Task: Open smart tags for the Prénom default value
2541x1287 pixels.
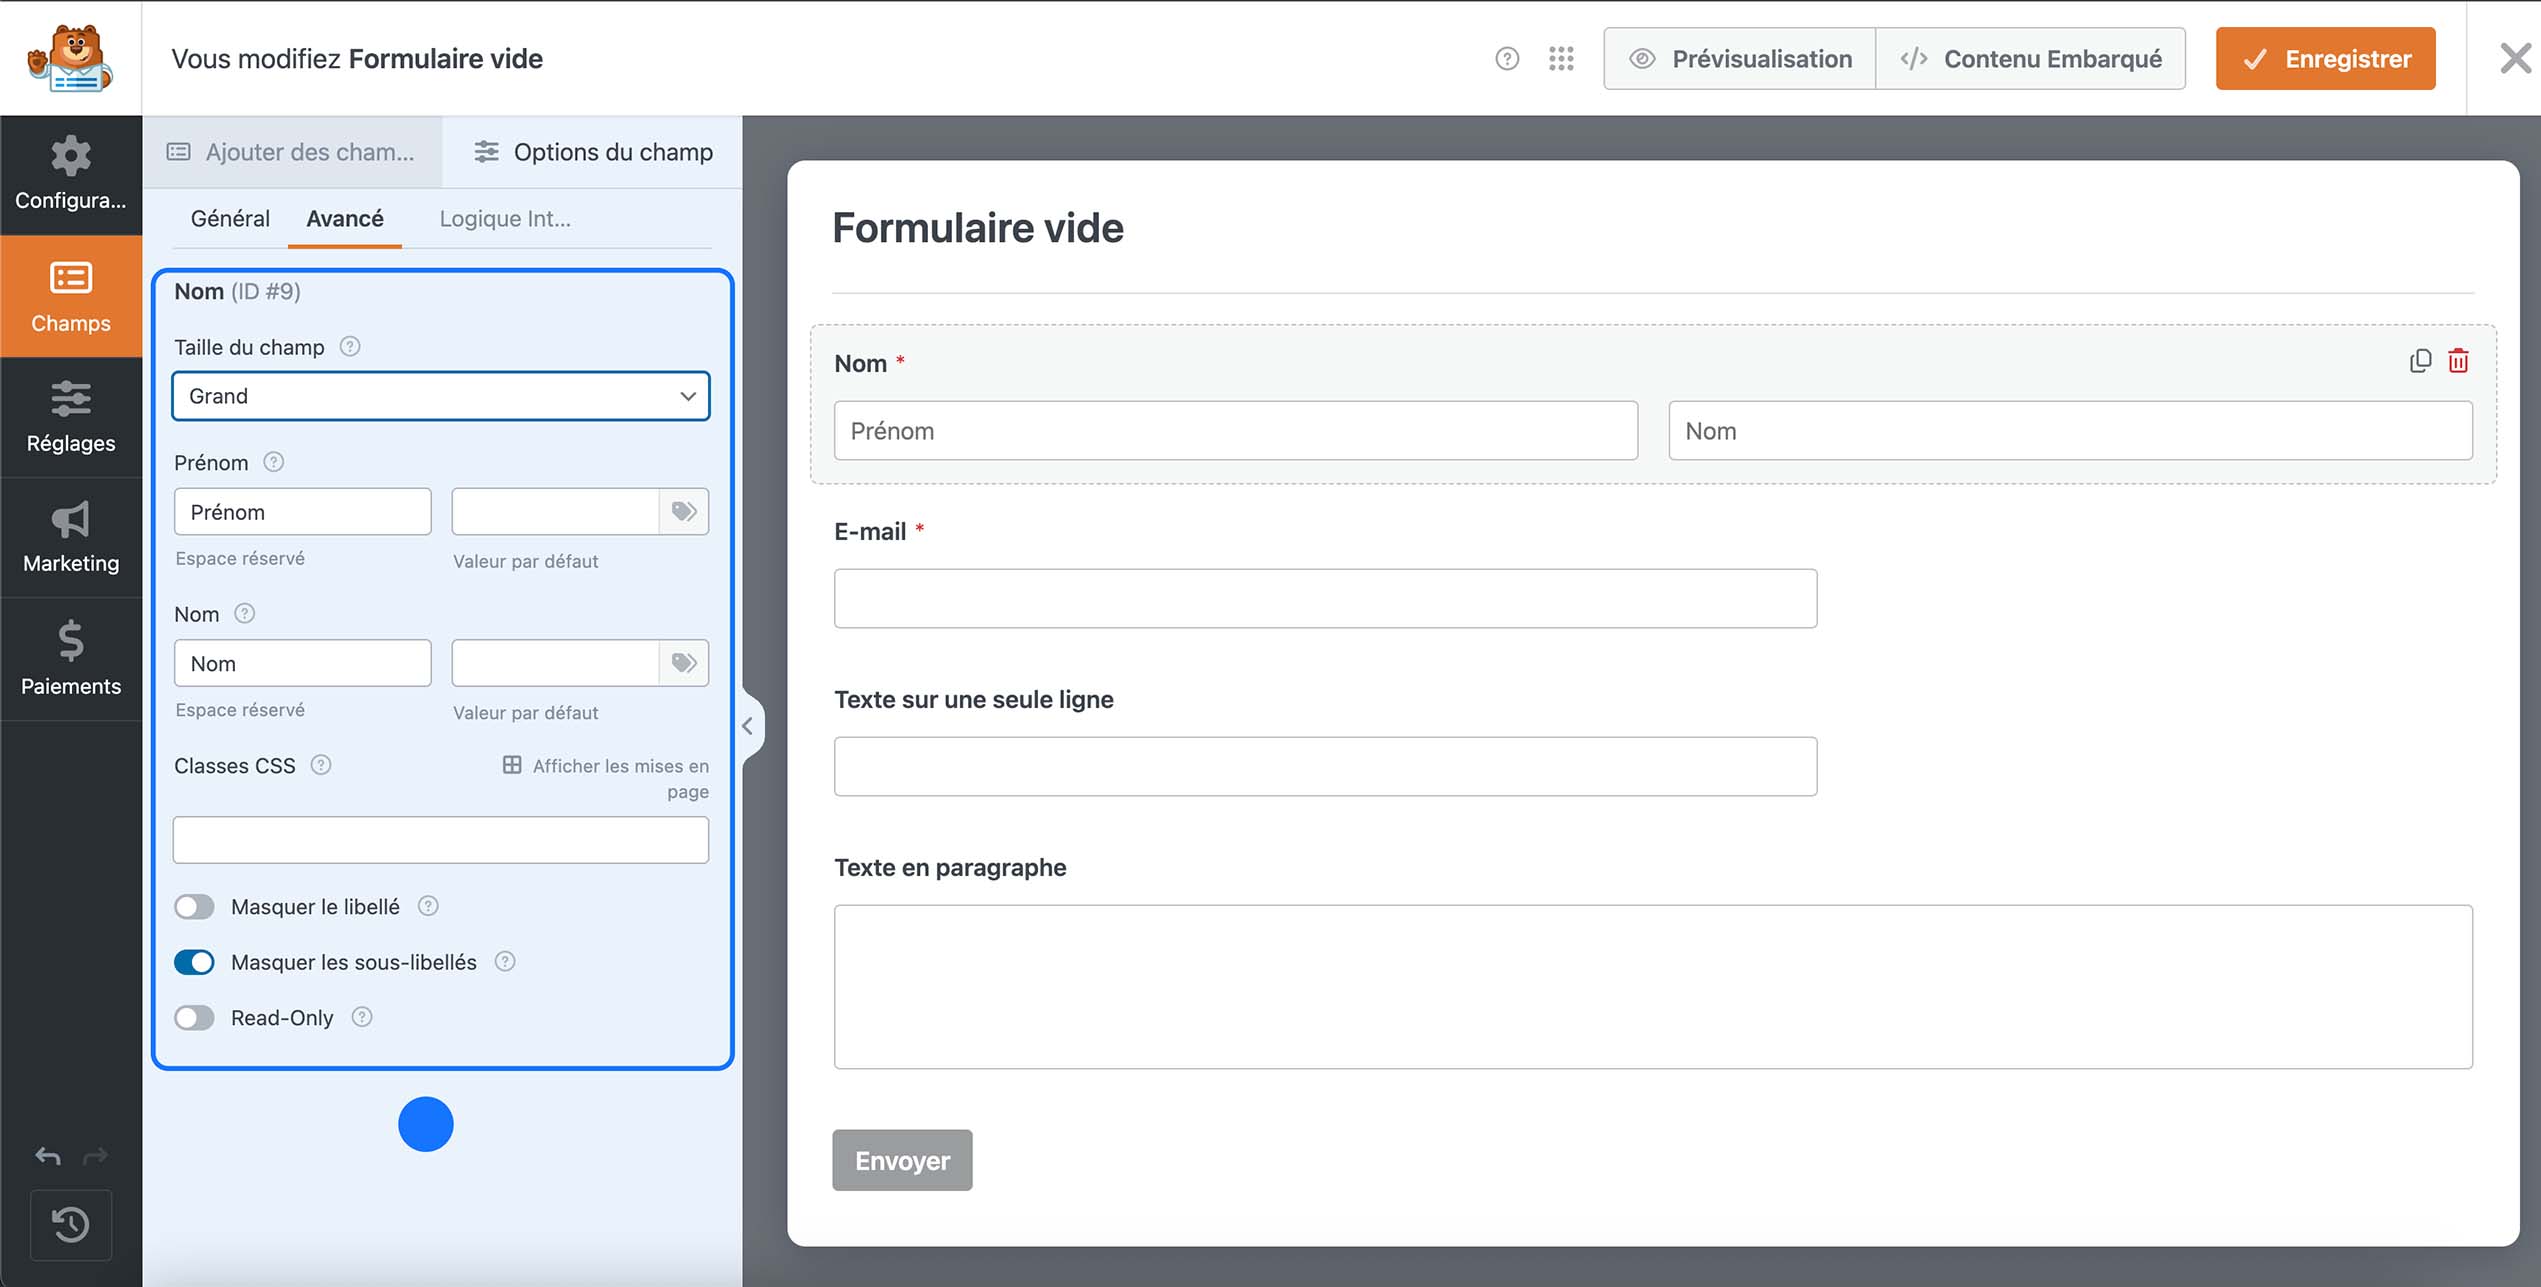Action: [x=684, y=511]
